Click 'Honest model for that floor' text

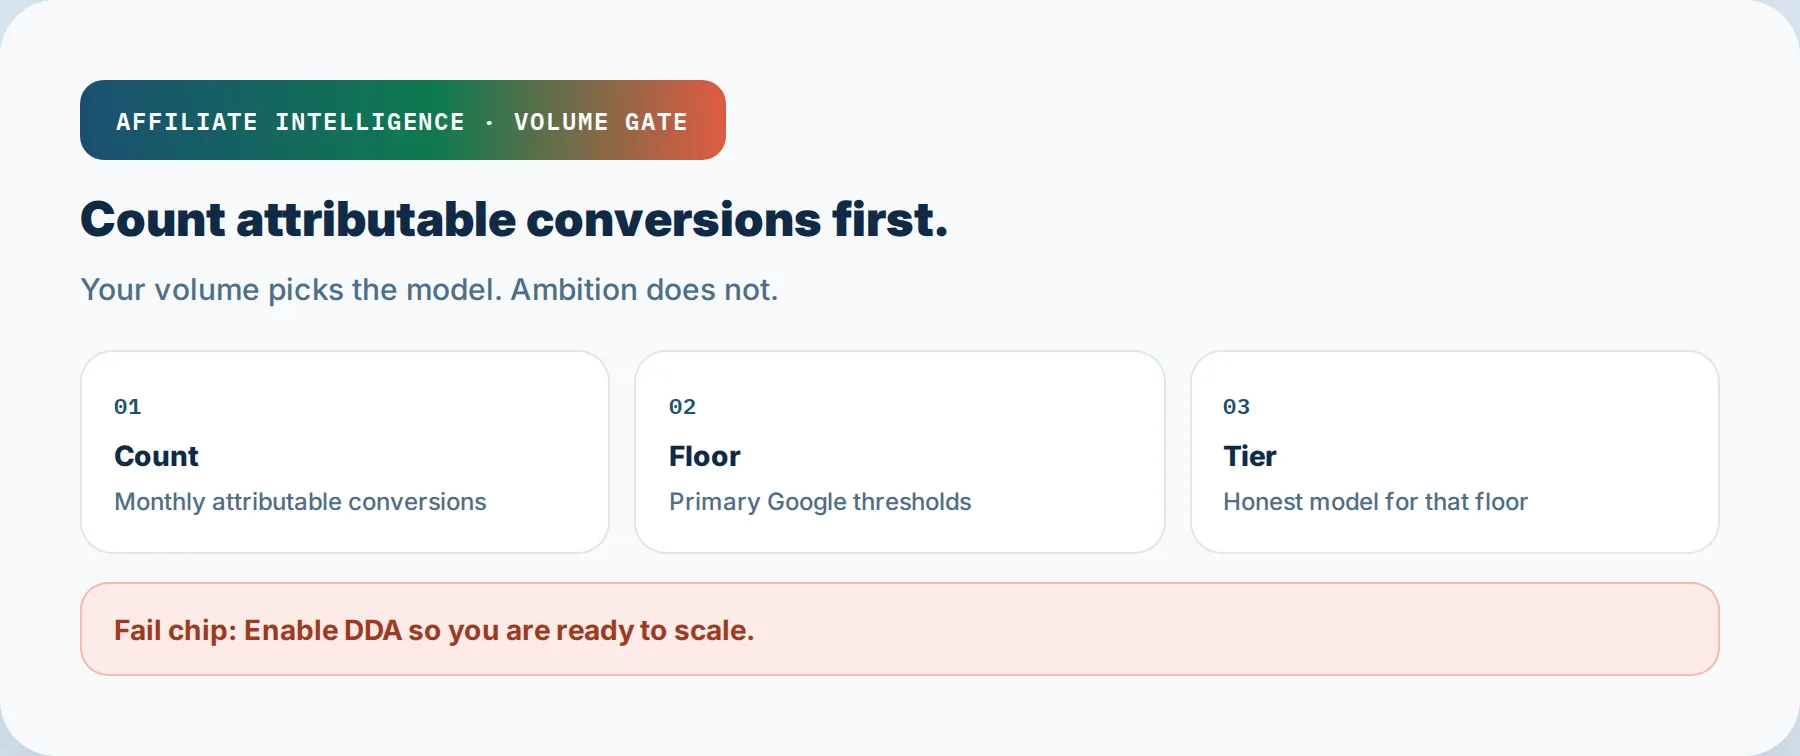coord(1375,502)
